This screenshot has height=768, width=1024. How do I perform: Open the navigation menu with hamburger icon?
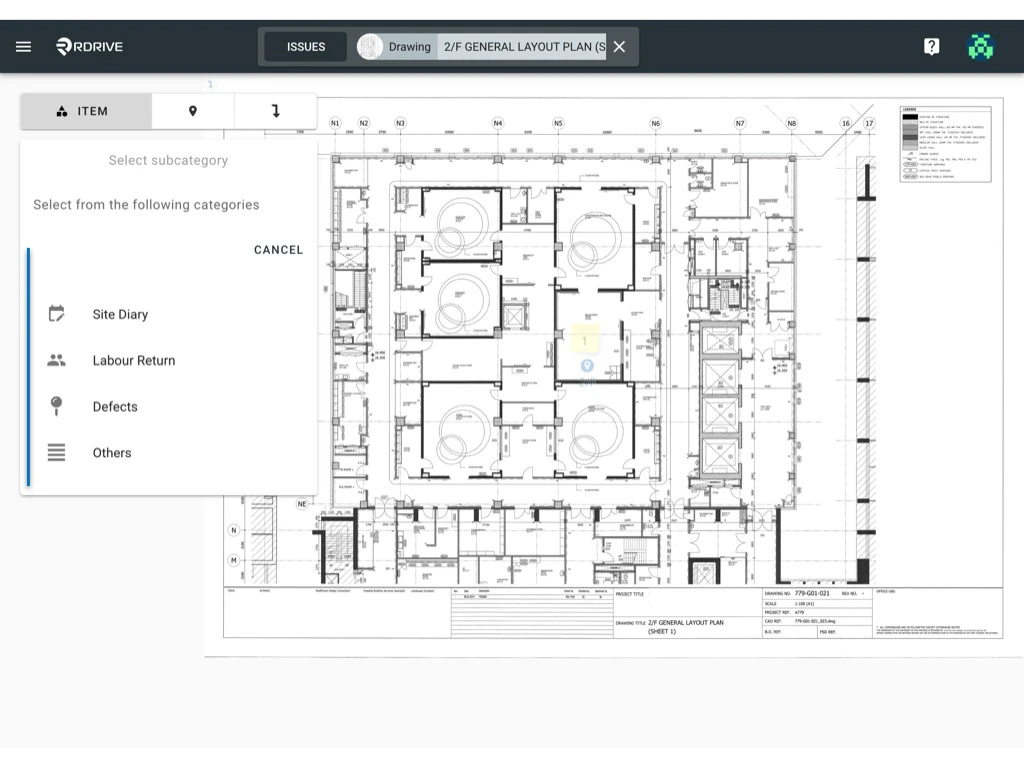pyautogui.click(x=23, y=46)
